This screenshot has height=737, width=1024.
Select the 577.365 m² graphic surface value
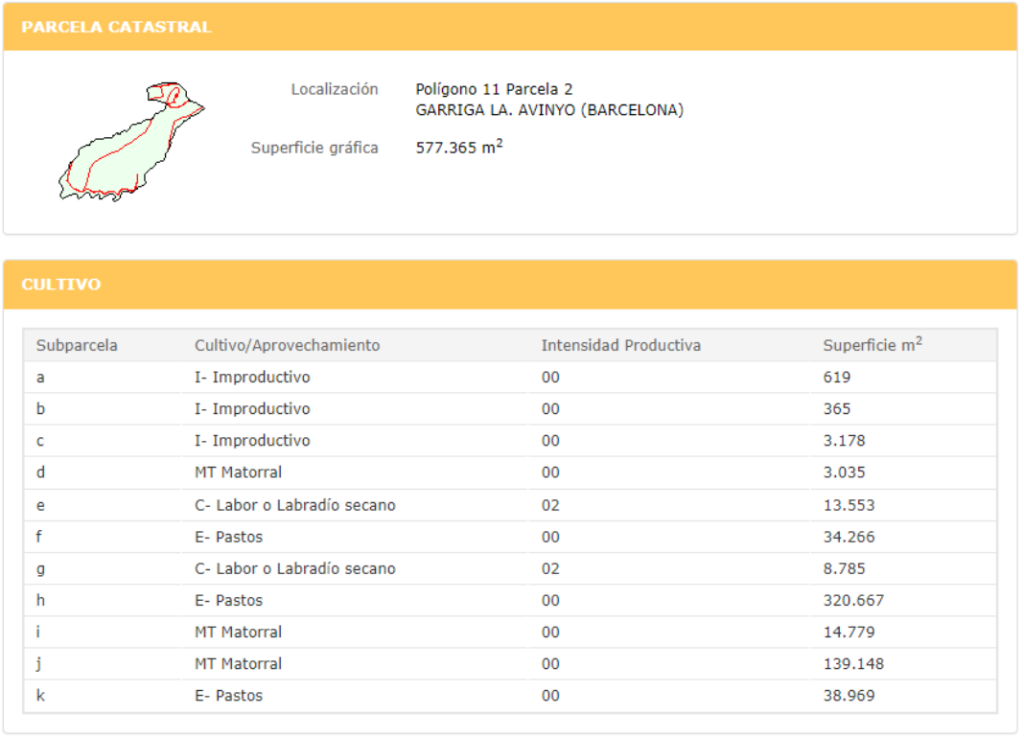(x=459, y=148)
